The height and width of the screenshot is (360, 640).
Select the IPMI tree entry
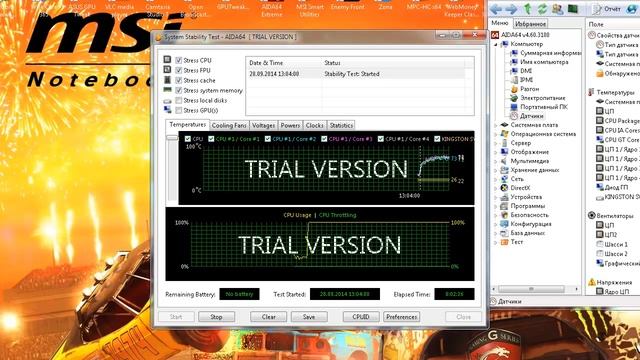coord(526,80)
